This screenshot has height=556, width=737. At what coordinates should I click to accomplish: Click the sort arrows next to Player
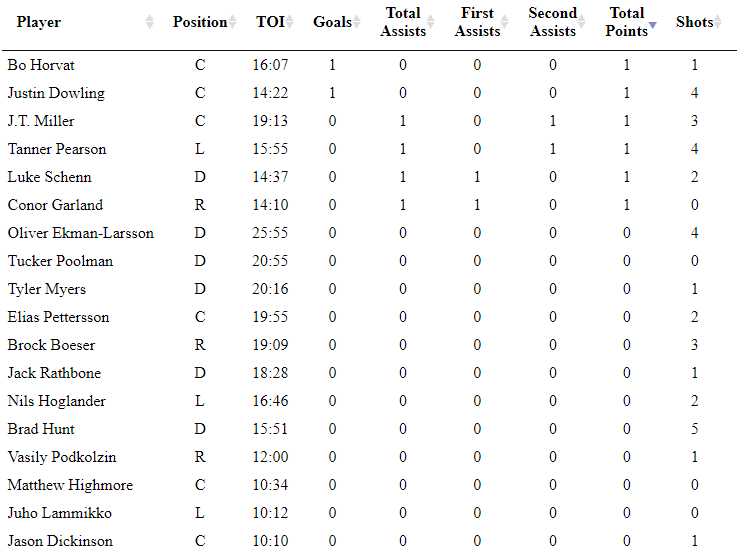point(150,22)
